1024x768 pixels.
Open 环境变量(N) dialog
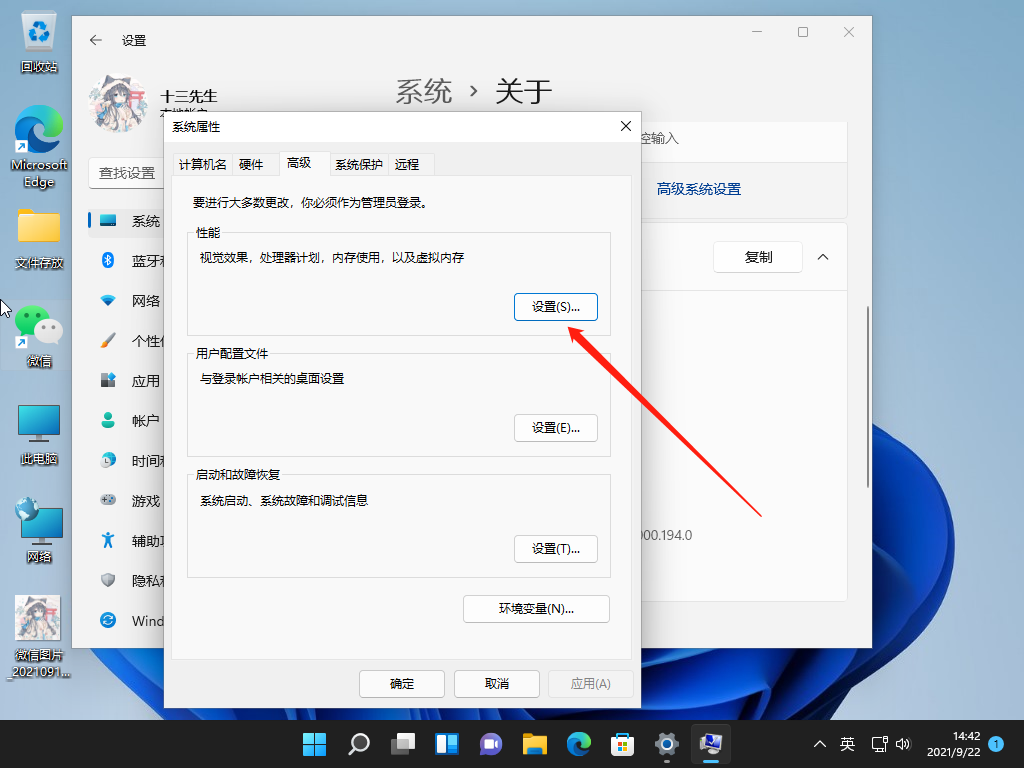536,609
